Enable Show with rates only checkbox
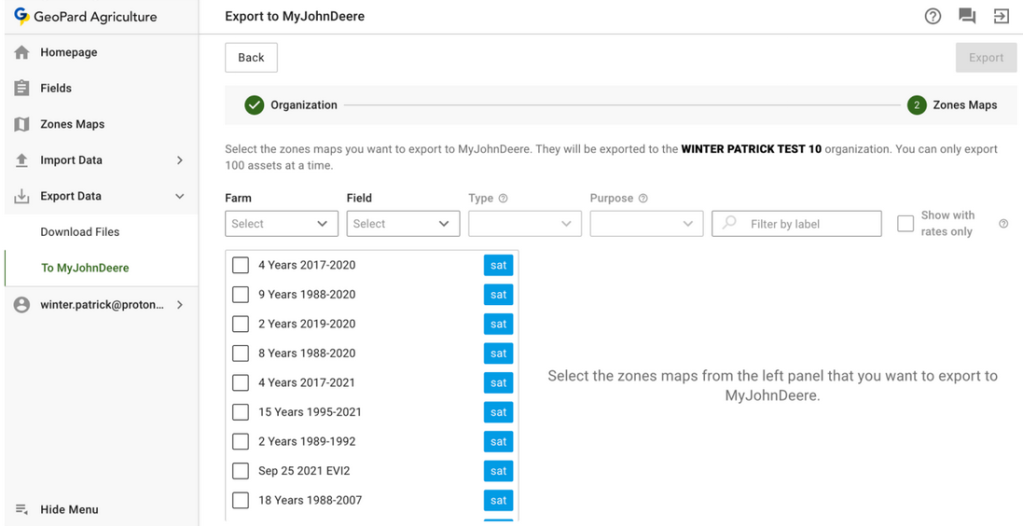Image resolution: width=1023 pixels, height=526 pixels. 905,224
